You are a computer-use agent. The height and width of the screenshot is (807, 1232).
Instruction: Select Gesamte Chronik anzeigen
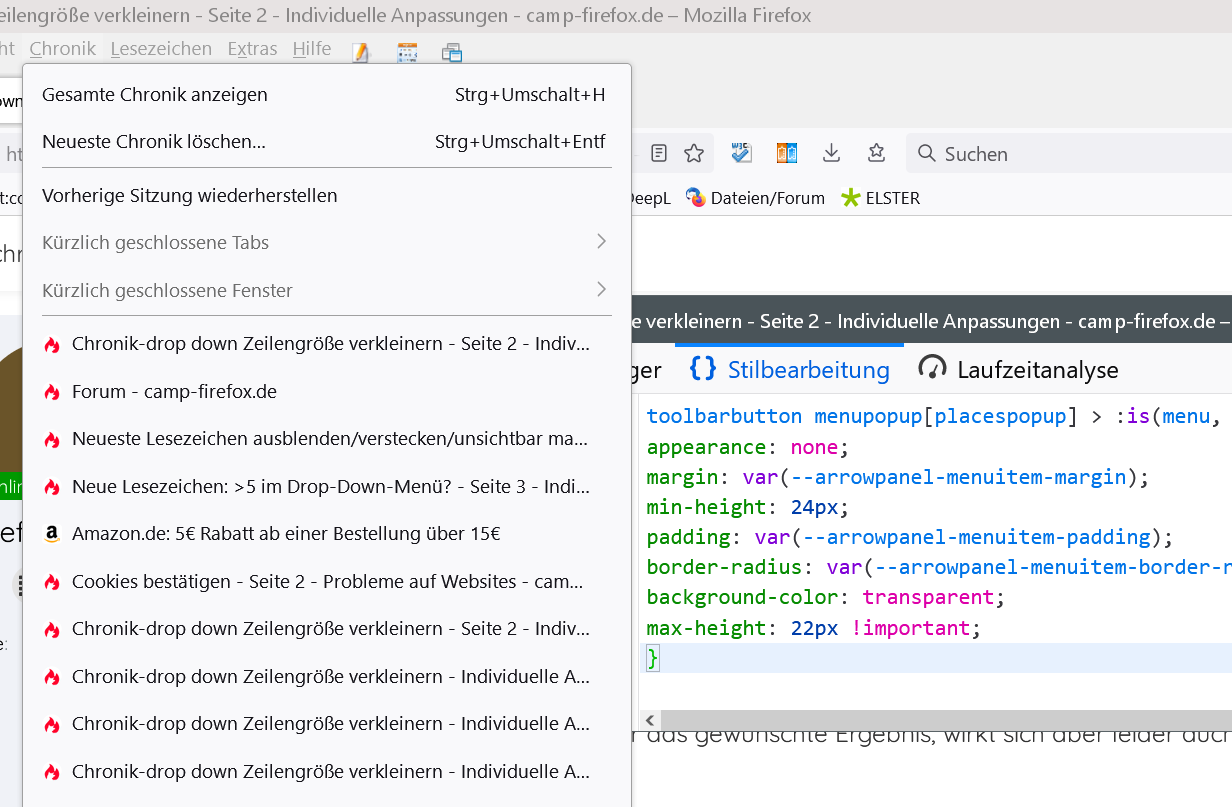[155, 95]
